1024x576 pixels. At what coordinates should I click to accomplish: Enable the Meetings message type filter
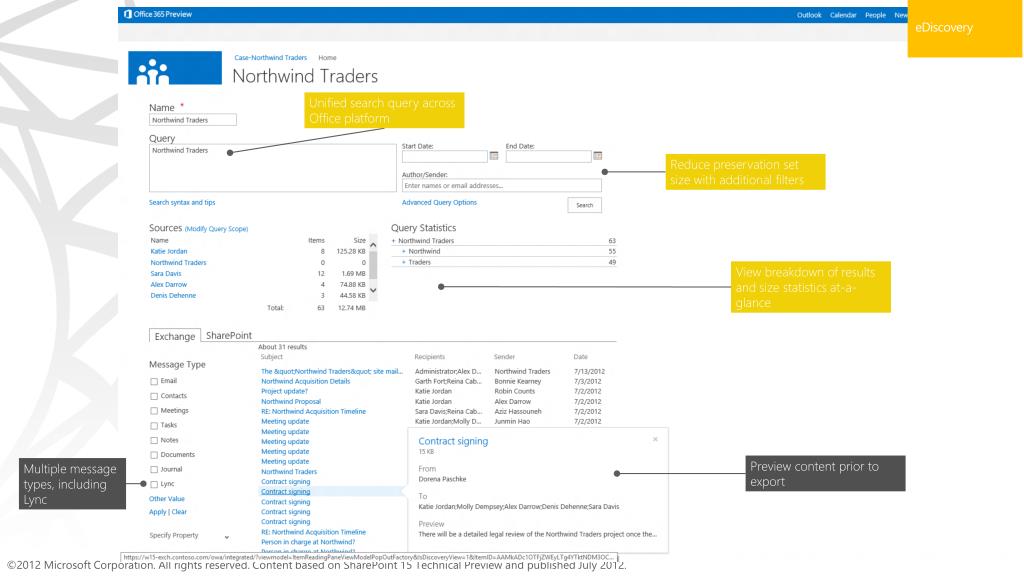[154, 411]
